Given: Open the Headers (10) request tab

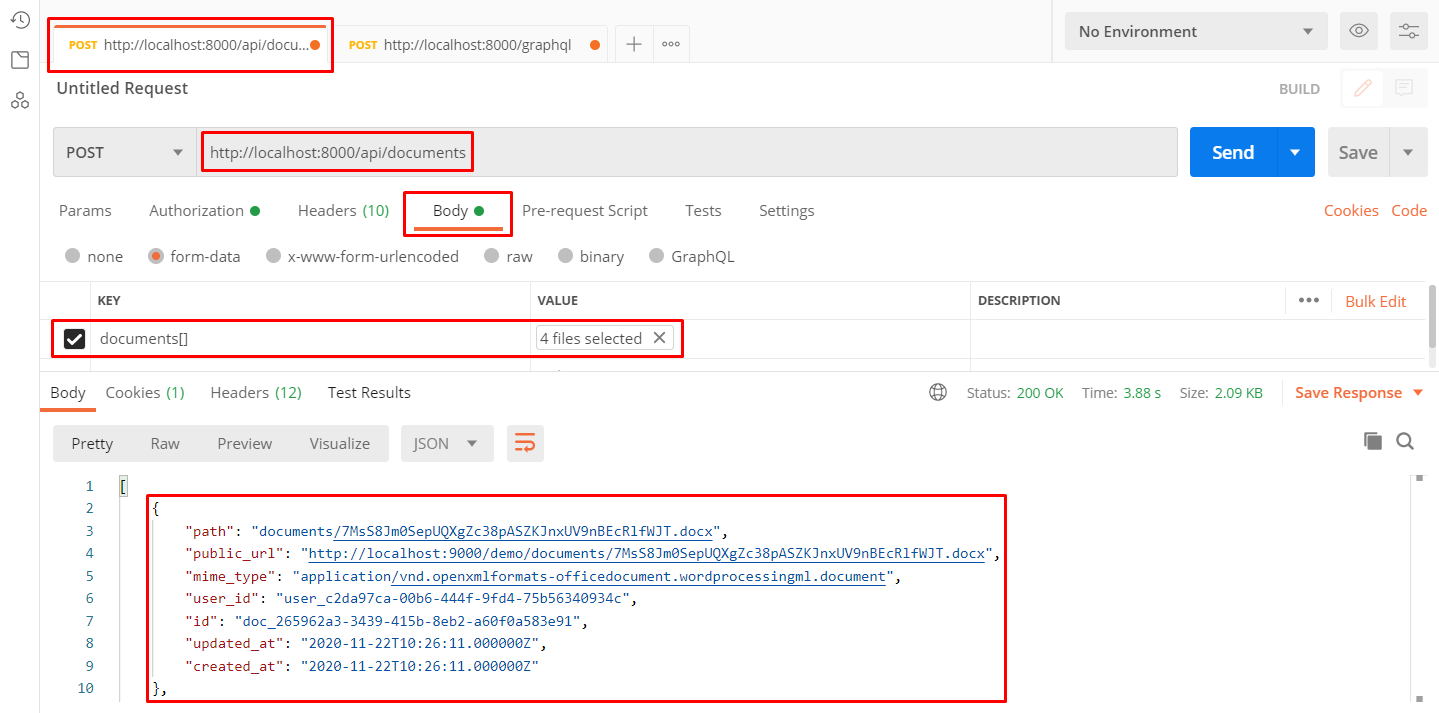Looking at the screenshot, I should pos(343,210).
